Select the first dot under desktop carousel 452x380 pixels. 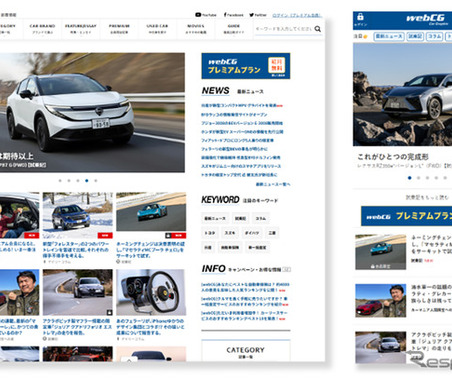pos(60,181)
